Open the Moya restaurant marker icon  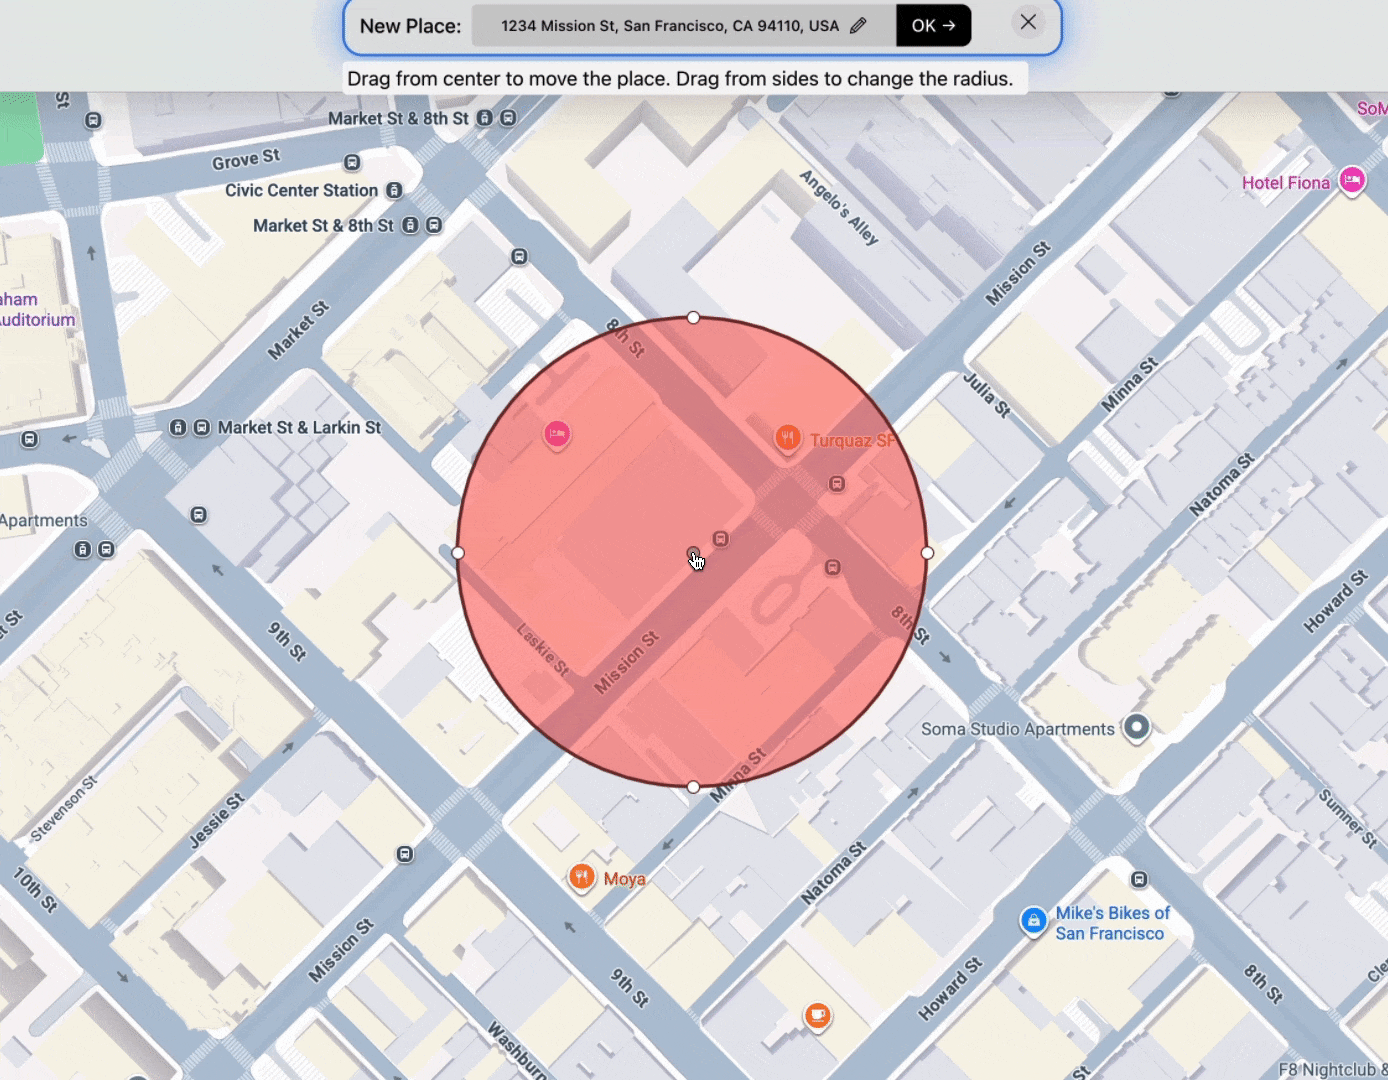[x=581, y=877]
